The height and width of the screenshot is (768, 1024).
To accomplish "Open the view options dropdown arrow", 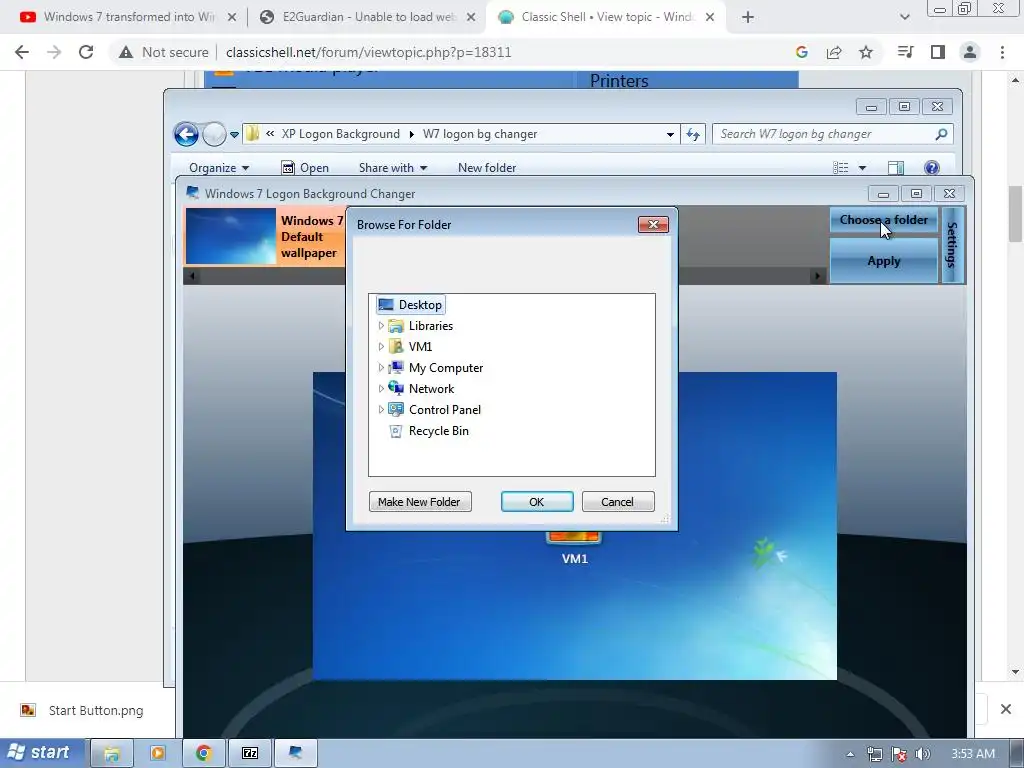I will tap(862, 168).
